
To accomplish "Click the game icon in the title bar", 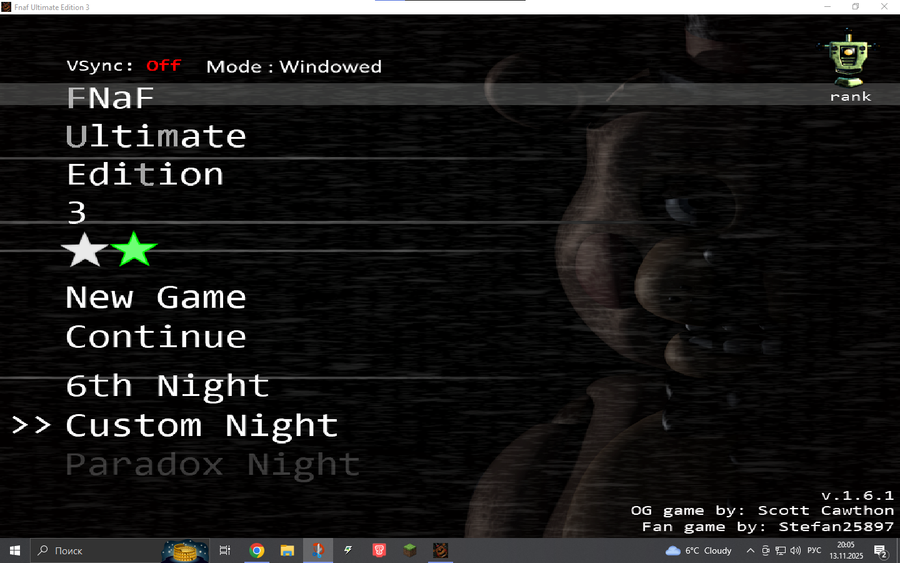I will tap(6, 7).
